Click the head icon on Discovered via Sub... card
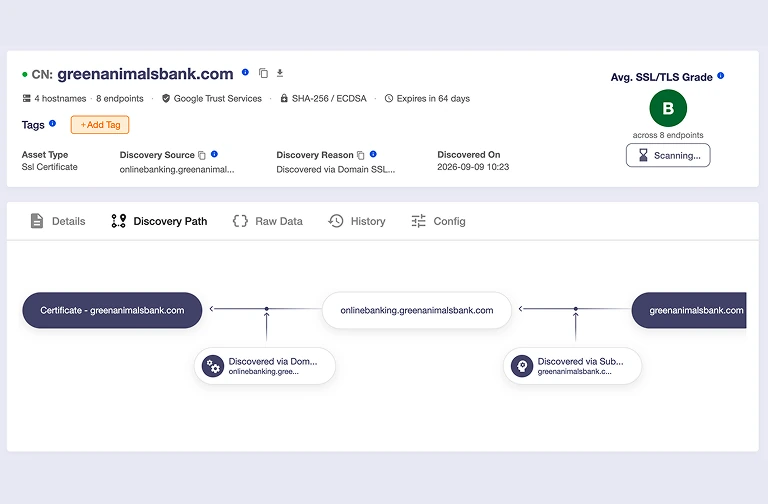Image resolution: width=768 pixels, height=504 pixels. pos(522,366)
